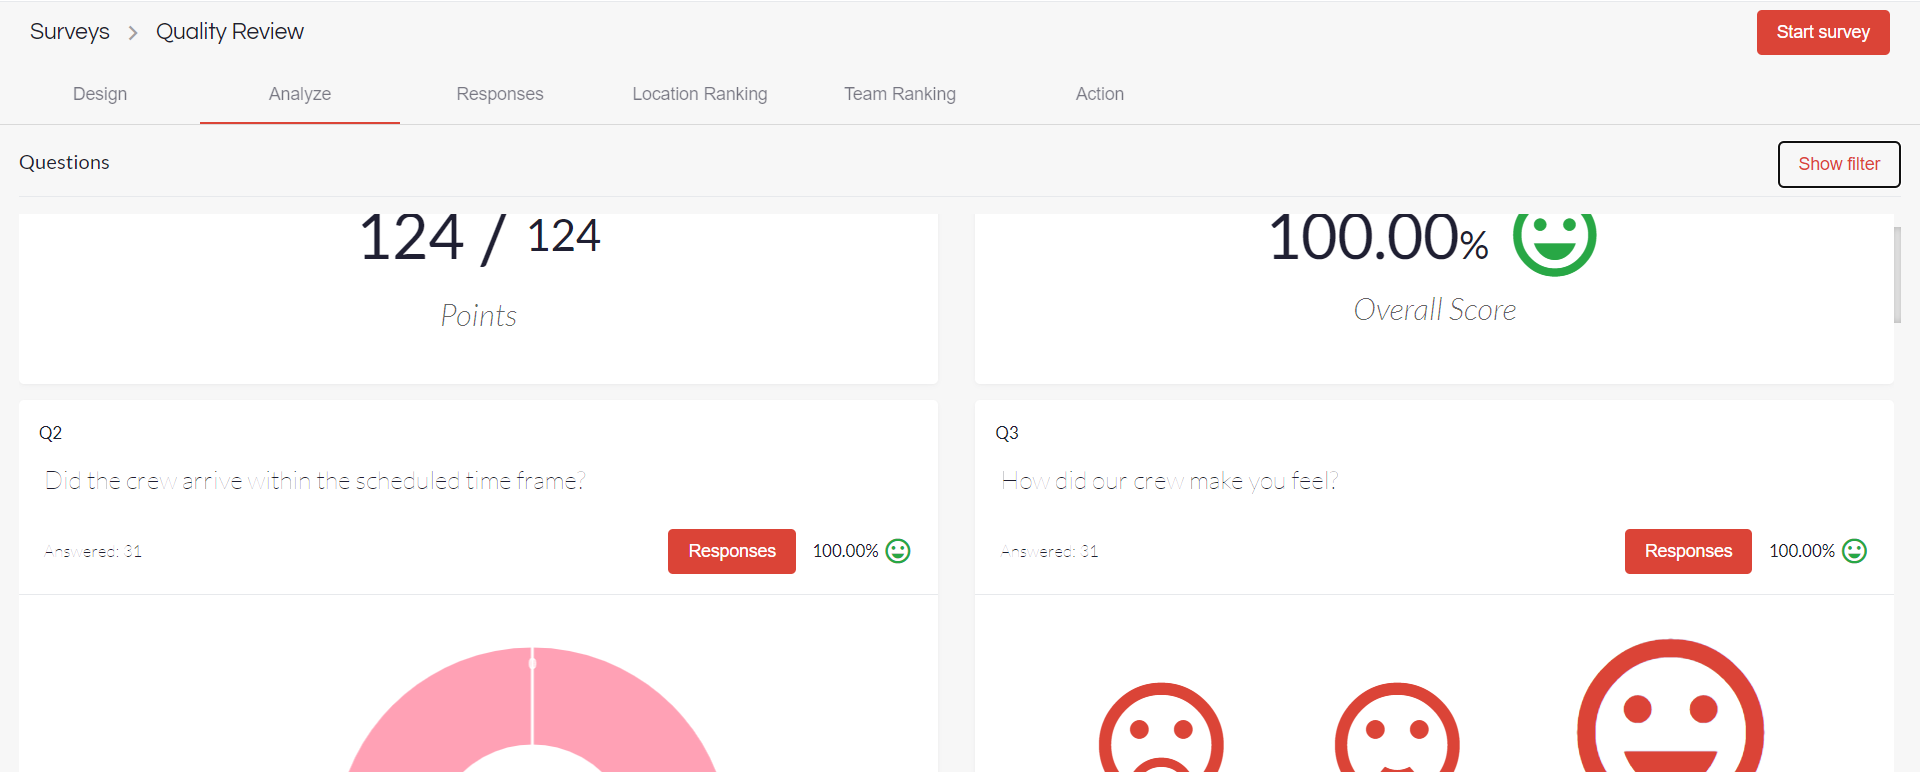Click the Q2 100.00% score text
1920x772 pixels.
845,551
